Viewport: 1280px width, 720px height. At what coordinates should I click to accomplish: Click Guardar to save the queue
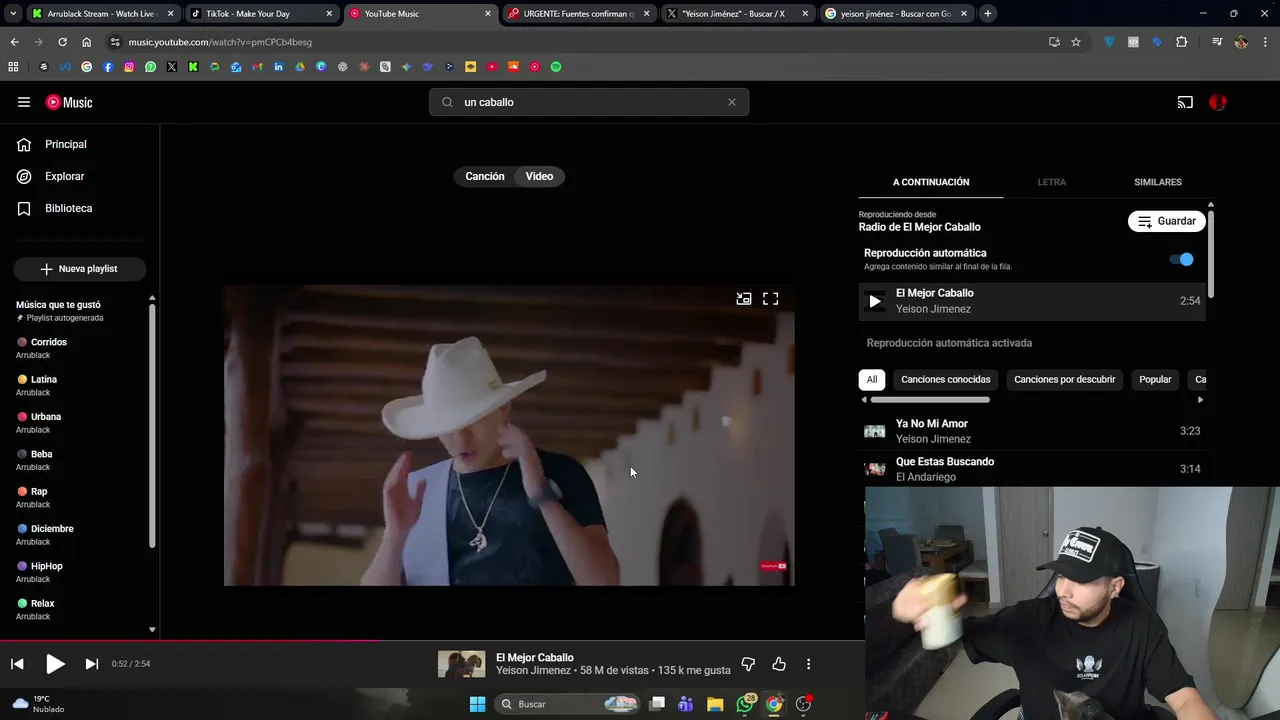(1167, 221)
